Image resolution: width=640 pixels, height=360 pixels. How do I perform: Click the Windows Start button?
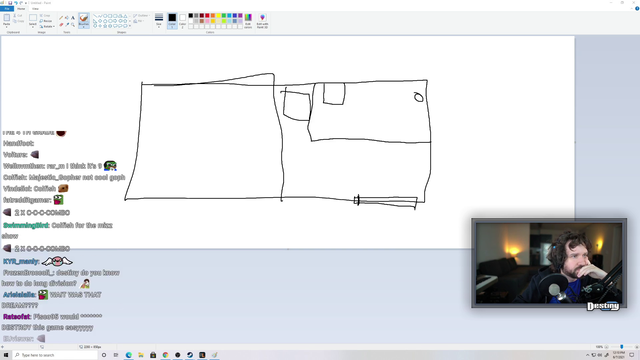[6, 355]
